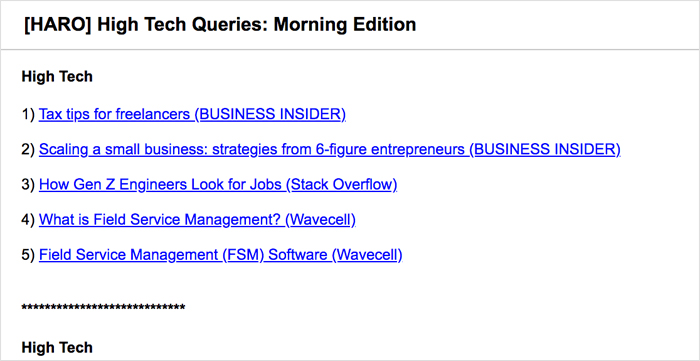Click the "1)" list number
Image resolution: width=700 pixels, height=361 pixels.
(28, 115)
